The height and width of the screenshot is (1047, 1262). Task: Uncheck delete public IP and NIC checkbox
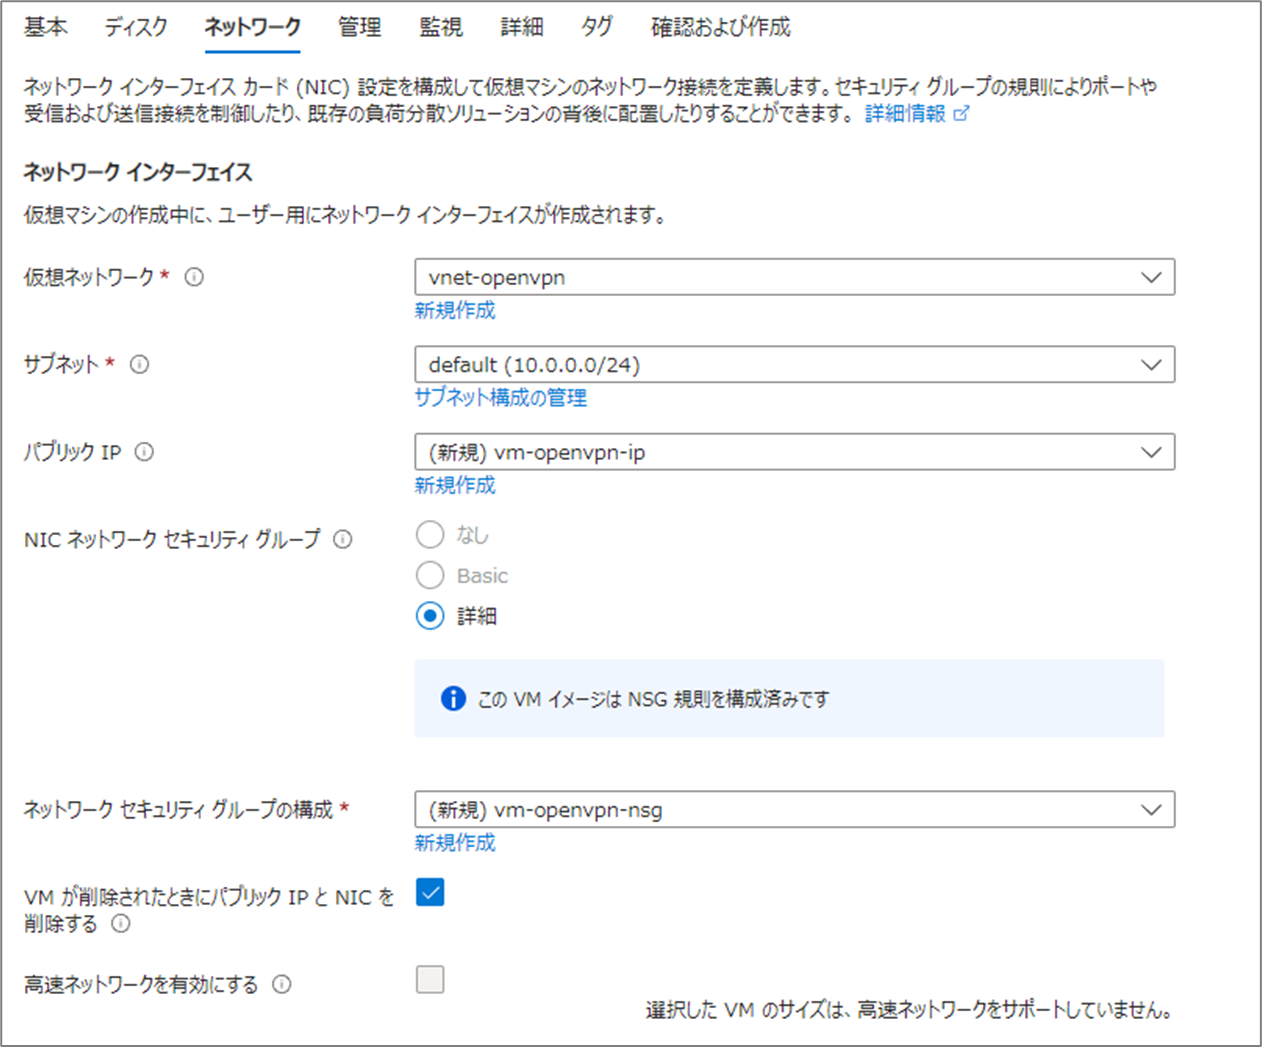coord(430,892)
